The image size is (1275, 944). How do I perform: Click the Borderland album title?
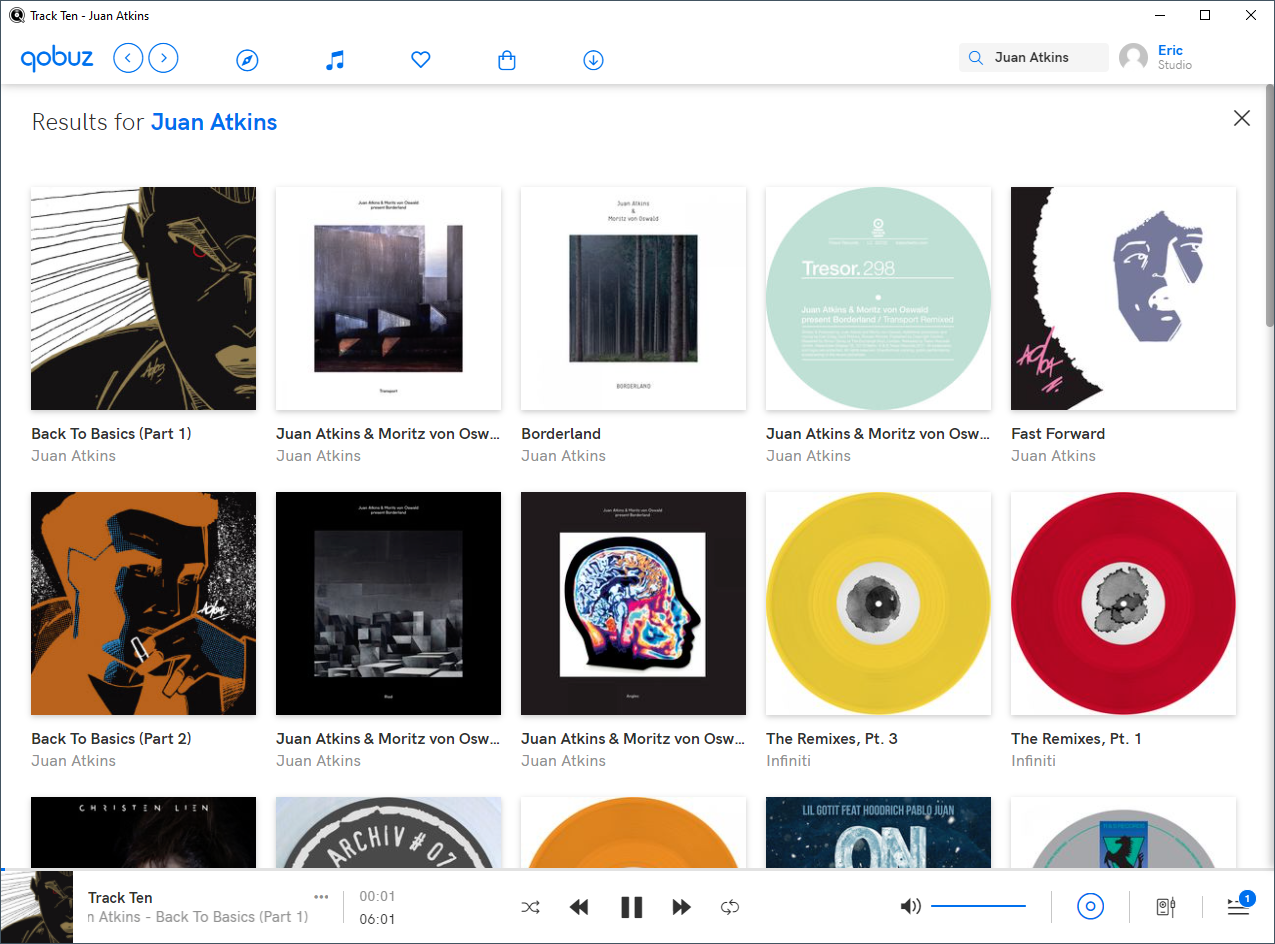tap(561, 434)
